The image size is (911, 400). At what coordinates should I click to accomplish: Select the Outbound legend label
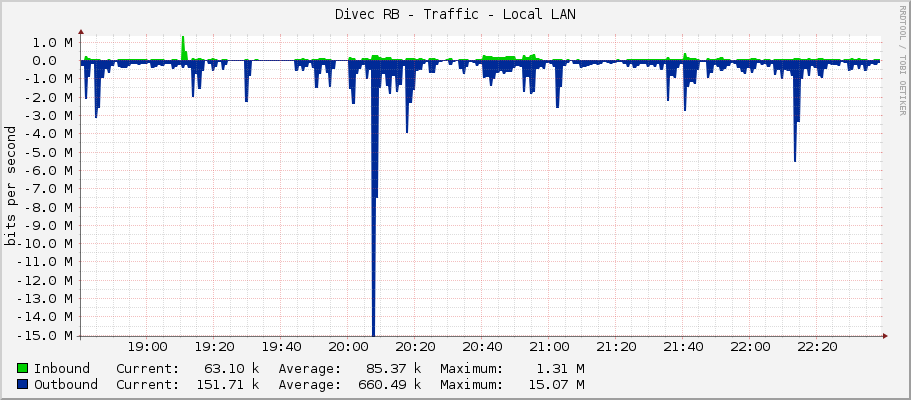[x=66, y=384]
